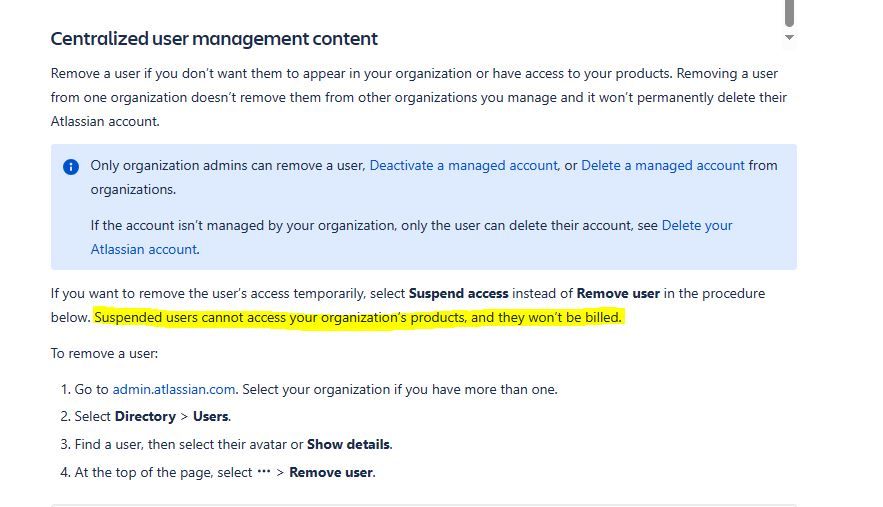Click bold Show details in step 3
The width and height of the screenshot is (883, 507).
point(348,444)
